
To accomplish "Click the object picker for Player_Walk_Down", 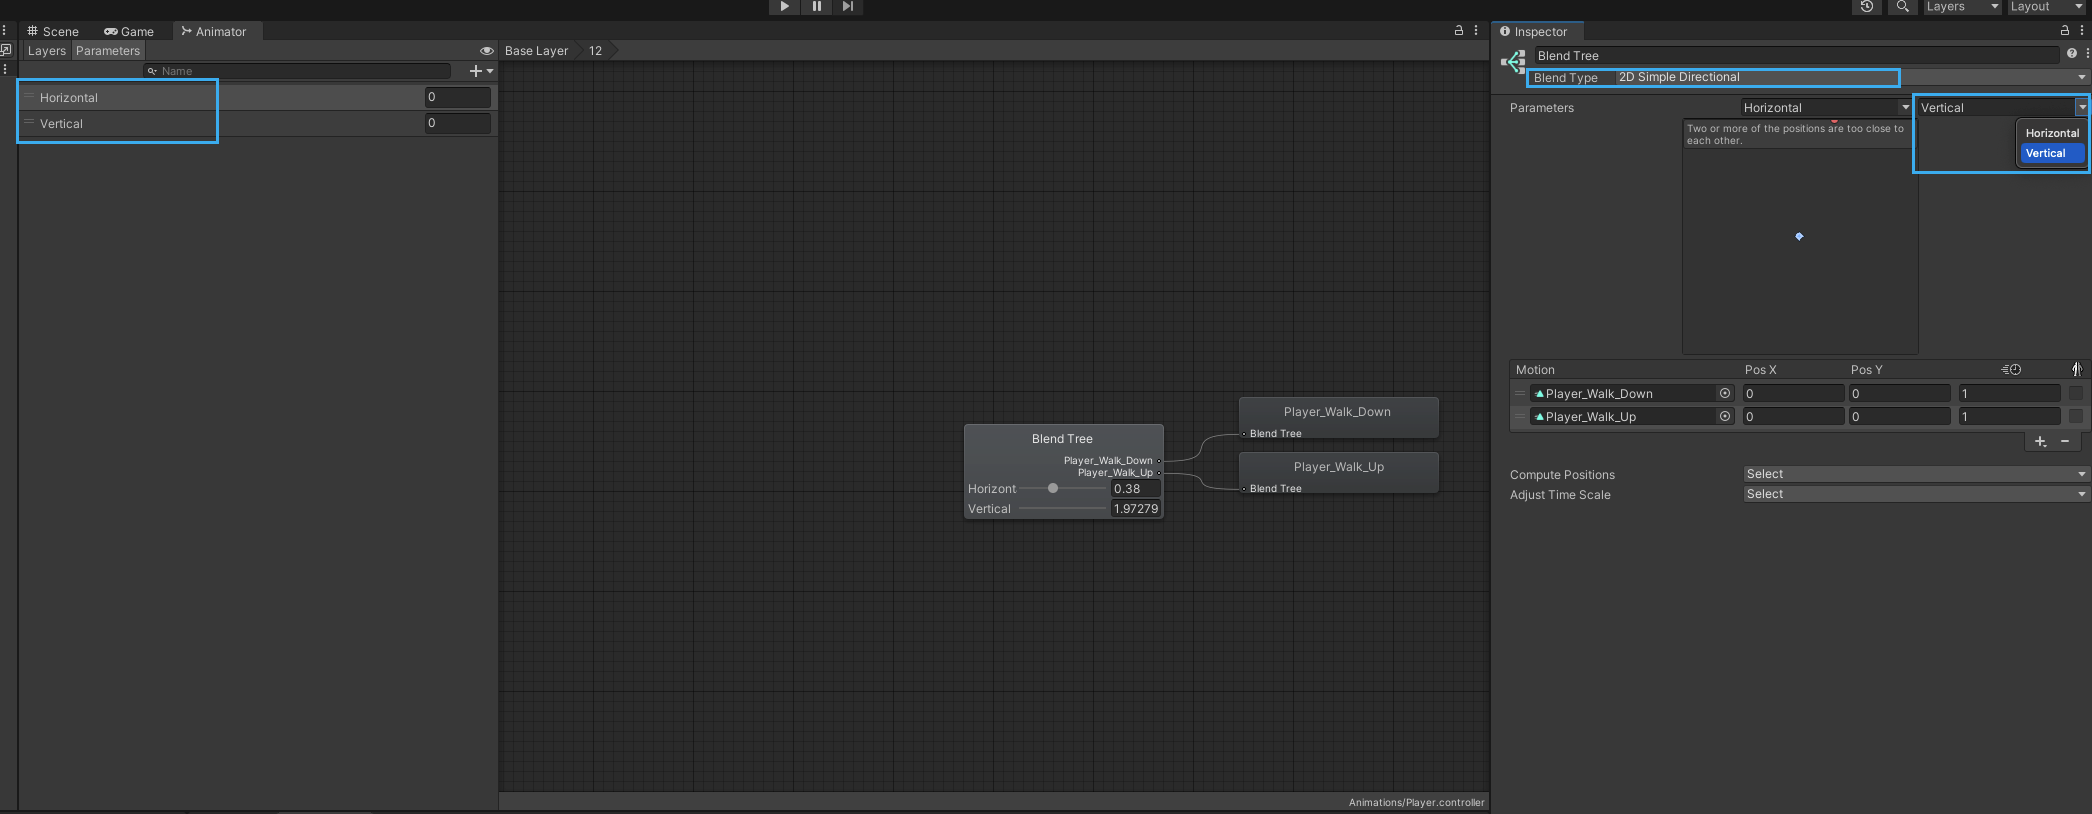I will [1725, 394].
